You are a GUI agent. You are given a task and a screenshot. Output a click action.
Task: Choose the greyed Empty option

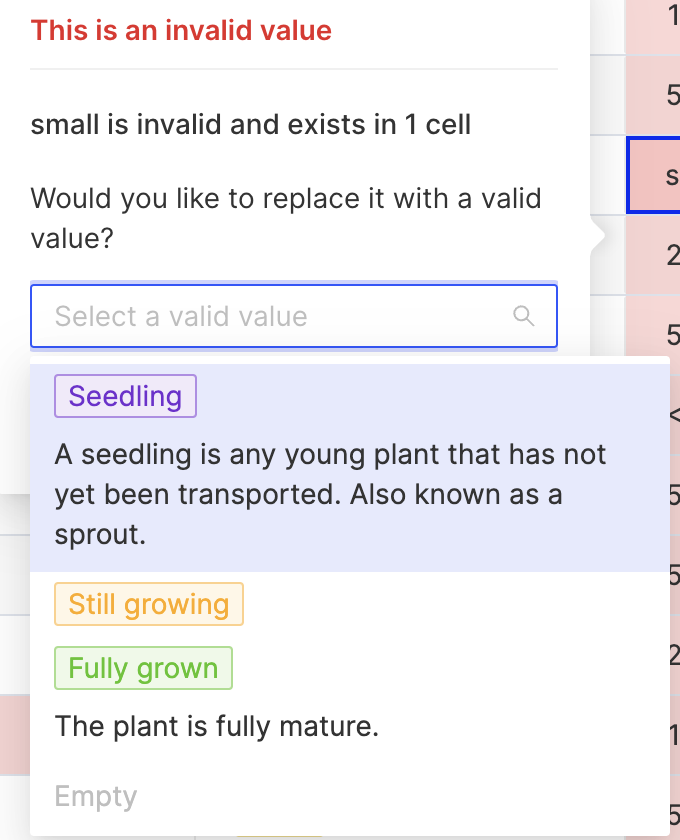coord(96,796)
